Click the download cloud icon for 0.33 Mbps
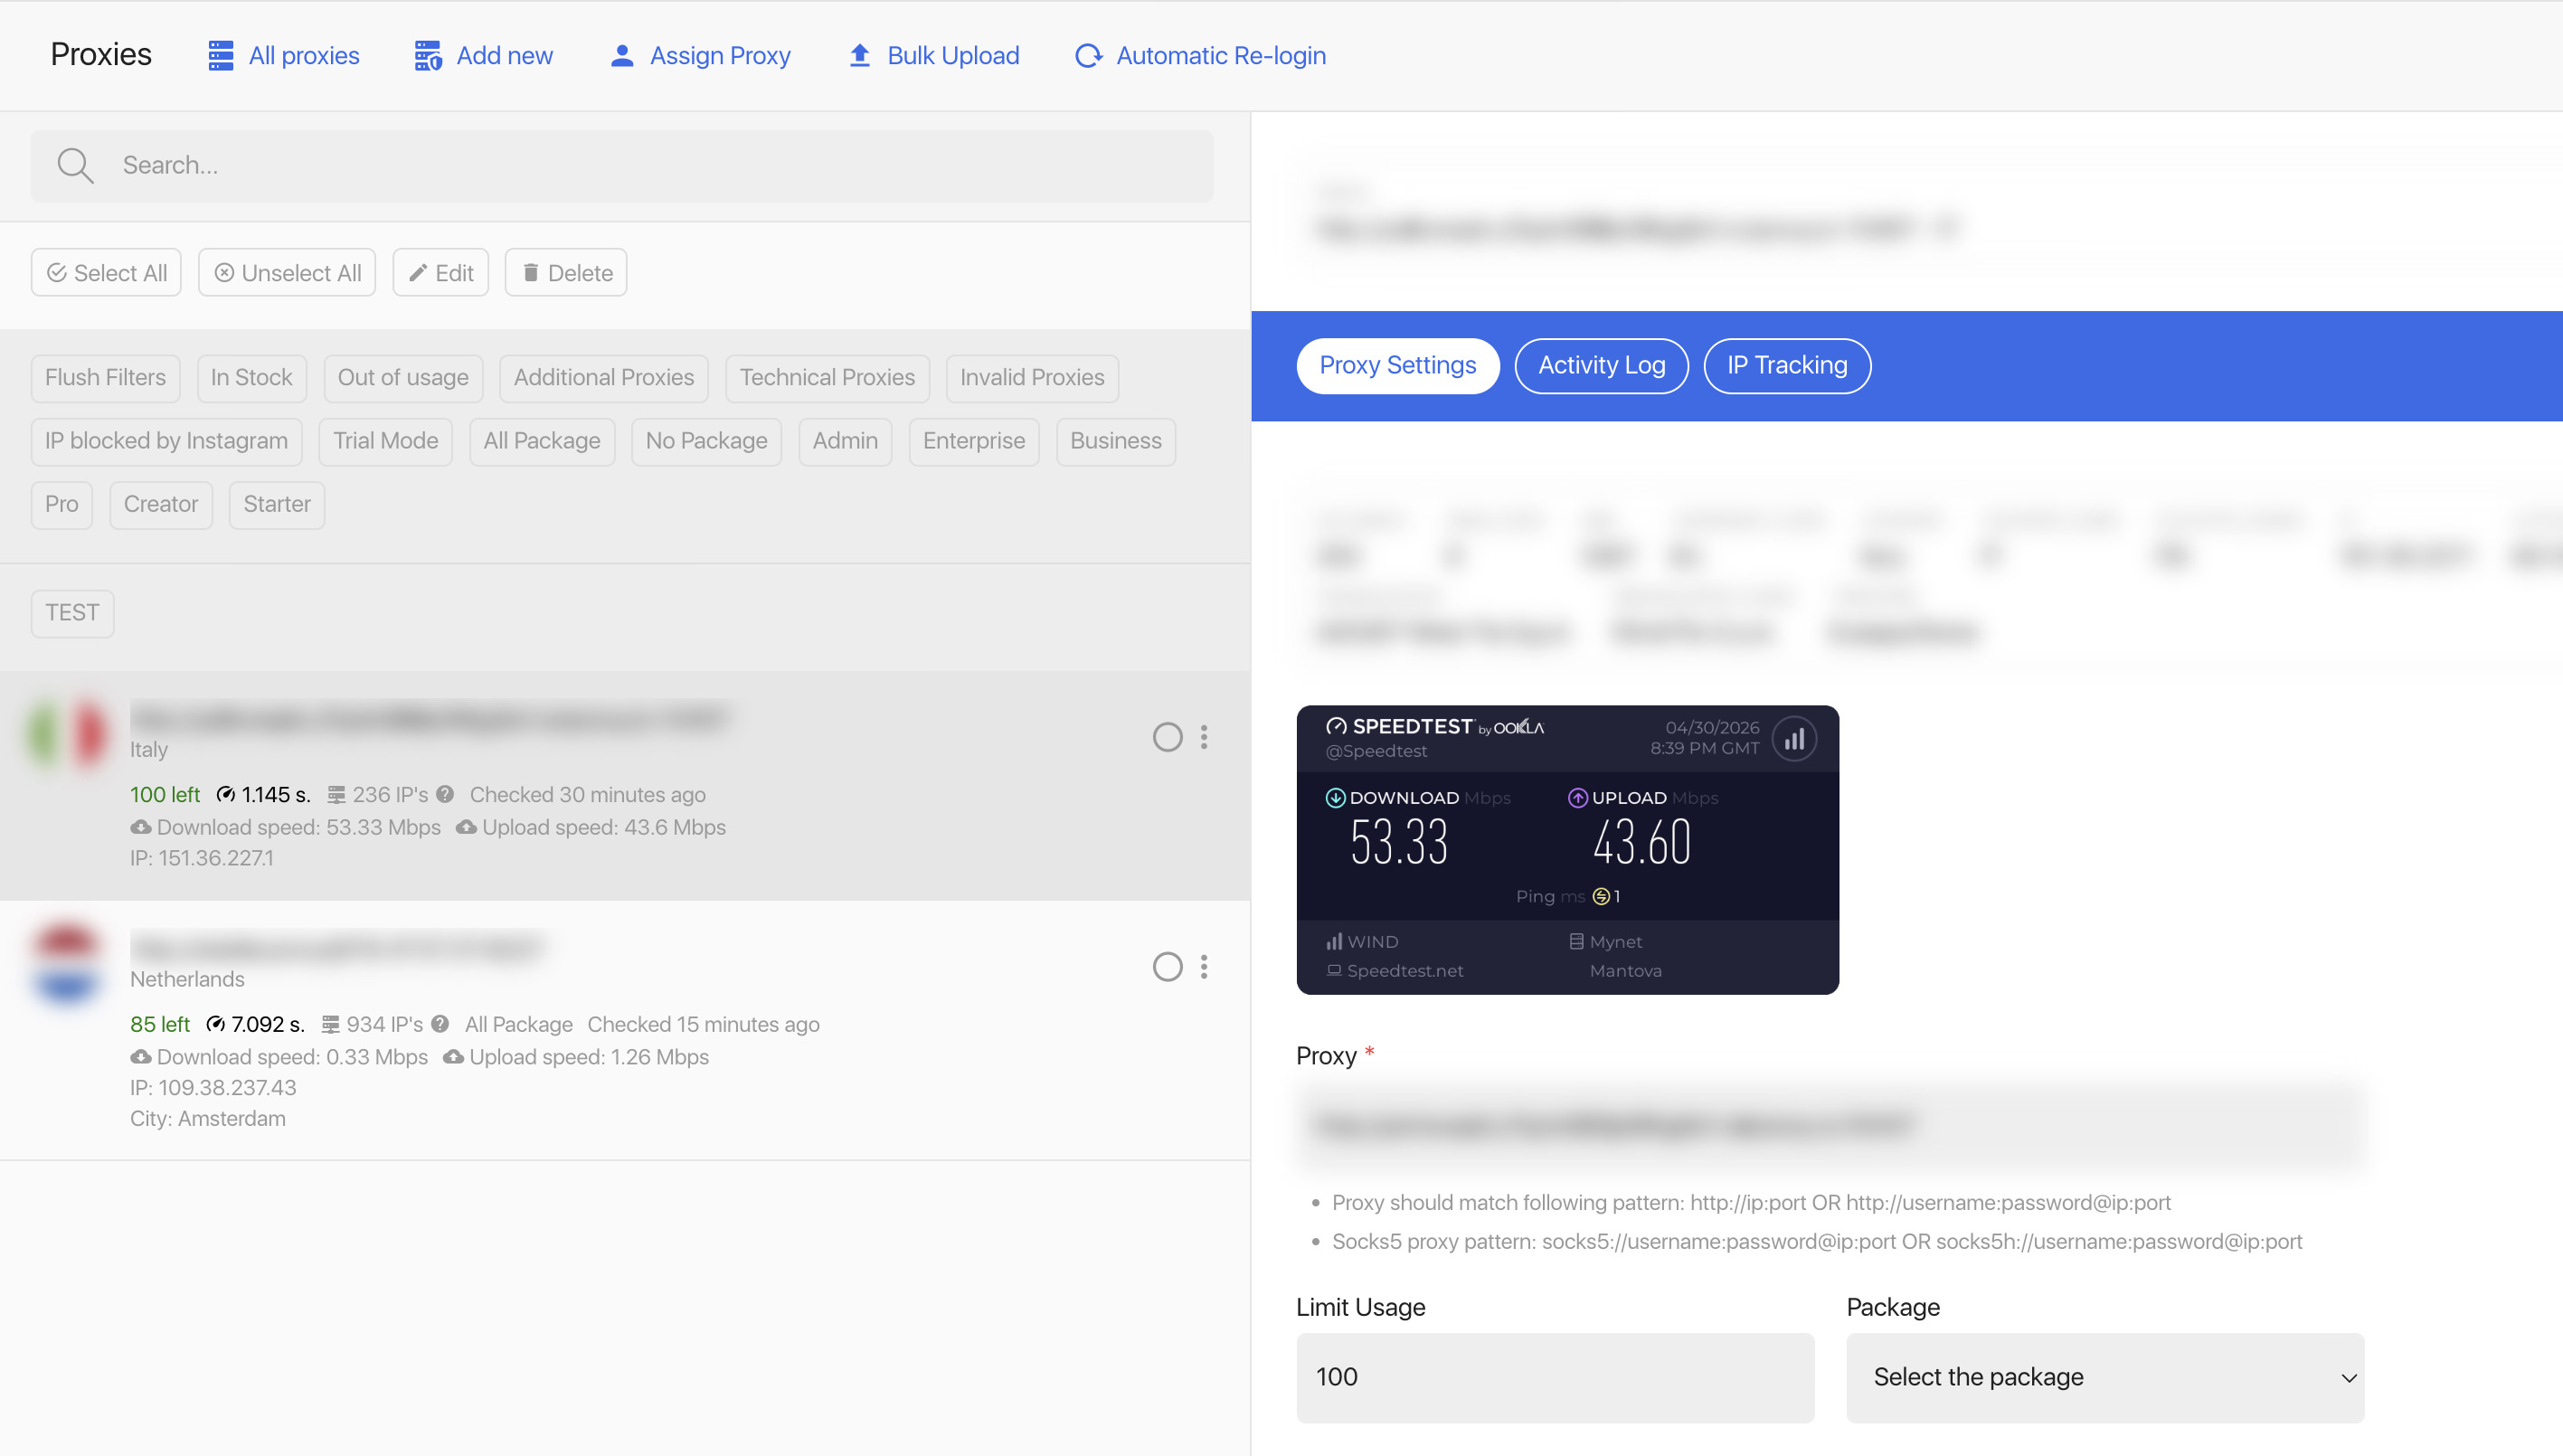This screenshot has width=2563, height=1456. pyautogui.click(x=141, y=1057)
